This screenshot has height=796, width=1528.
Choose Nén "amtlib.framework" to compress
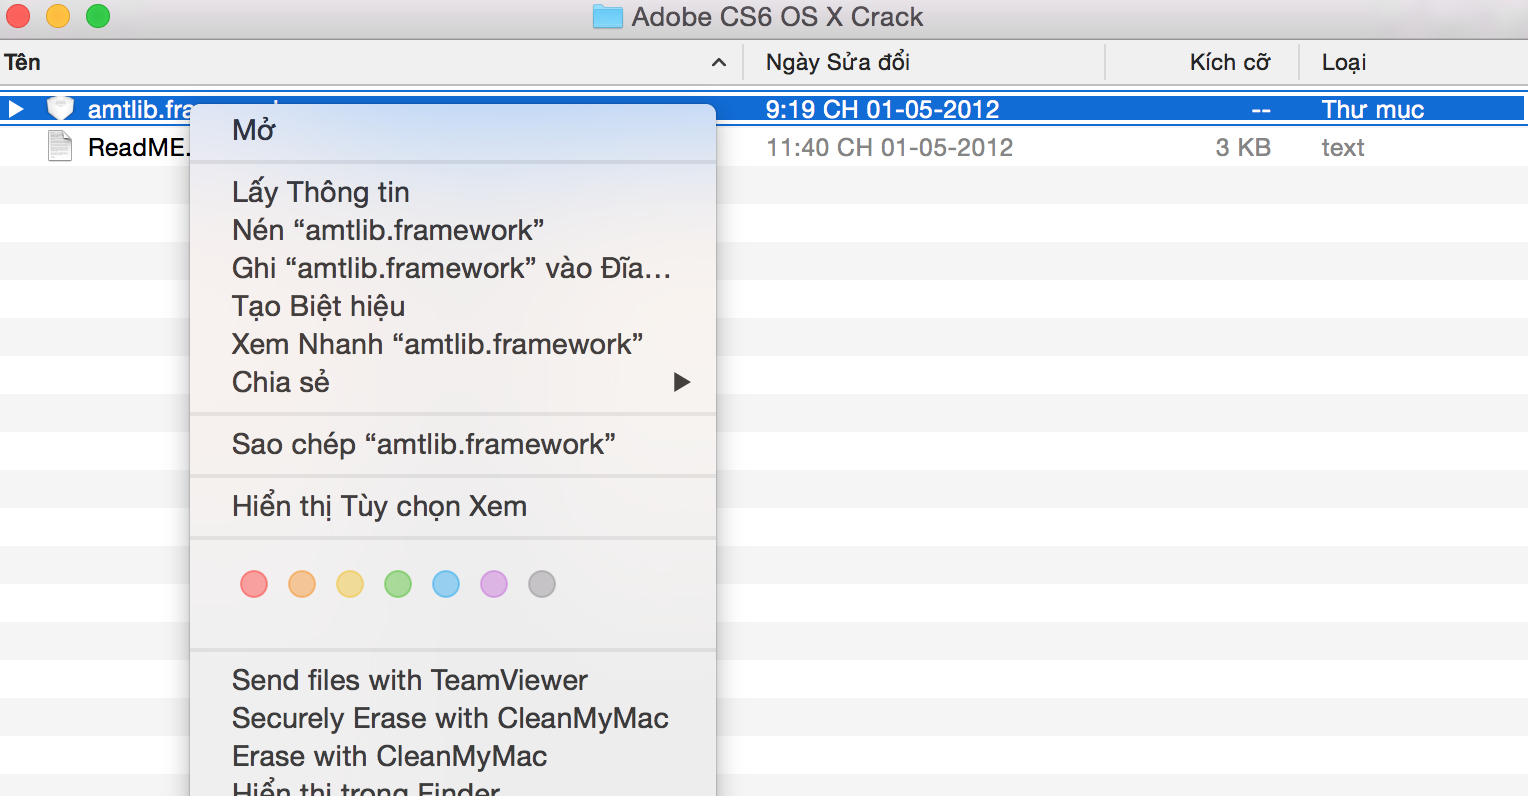tap(388, 230)
